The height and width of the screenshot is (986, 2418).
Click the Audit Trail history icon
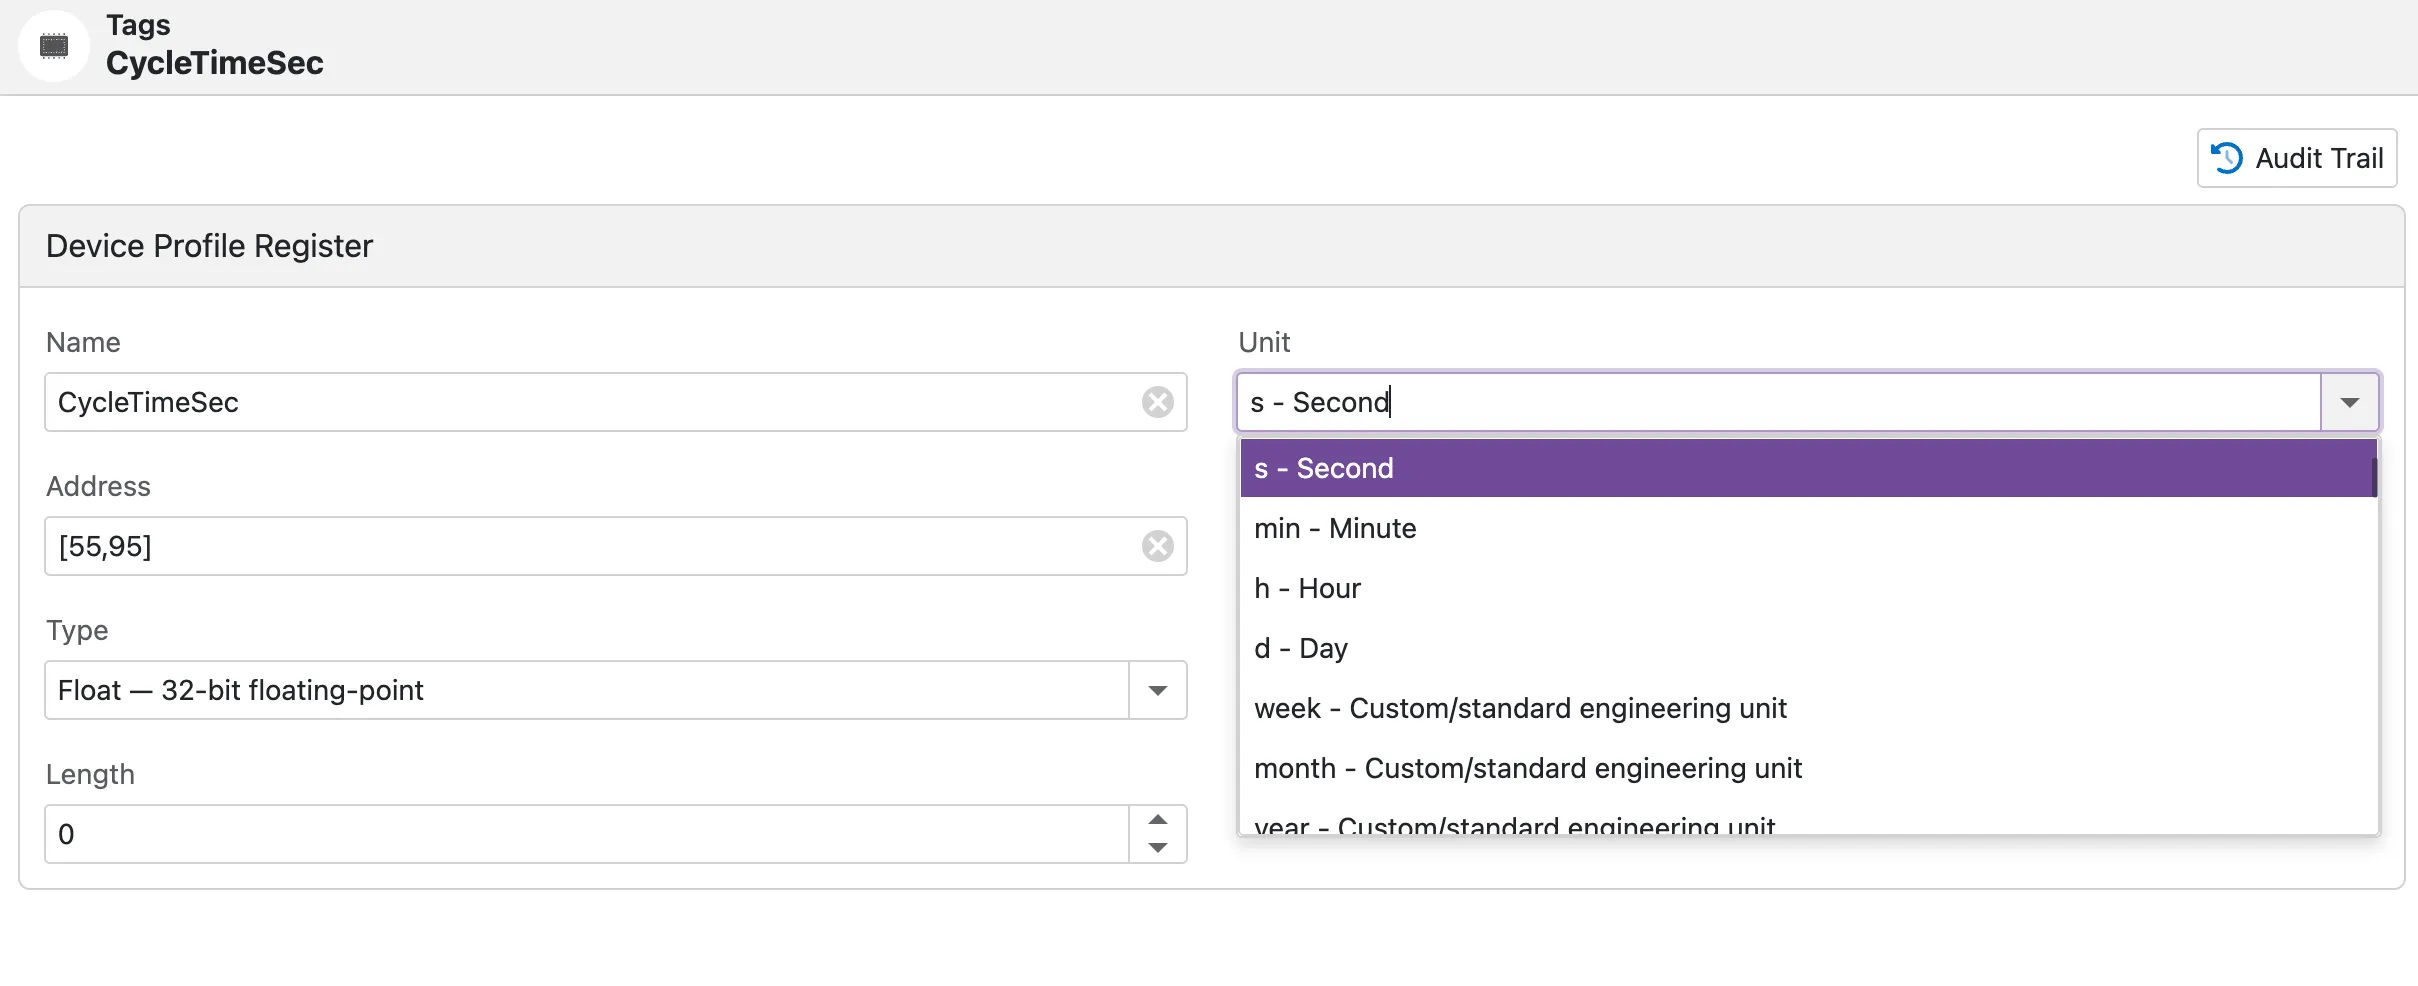click(2226, 158)
